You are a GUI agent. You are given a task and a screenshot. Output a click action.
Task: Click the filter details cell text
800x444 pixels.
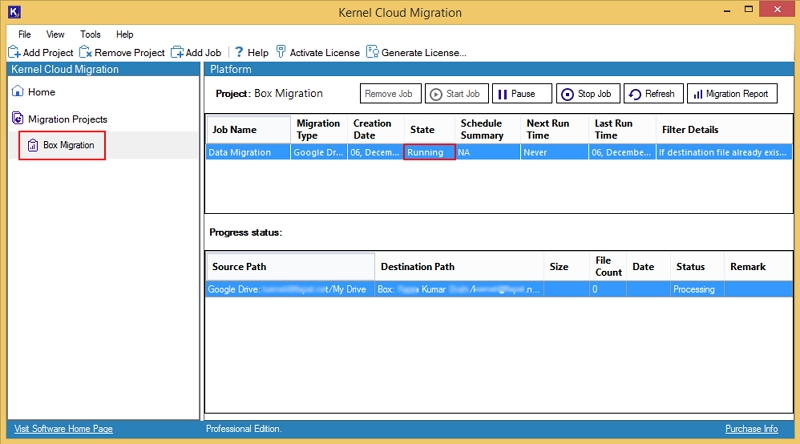(x=722, y=152)
